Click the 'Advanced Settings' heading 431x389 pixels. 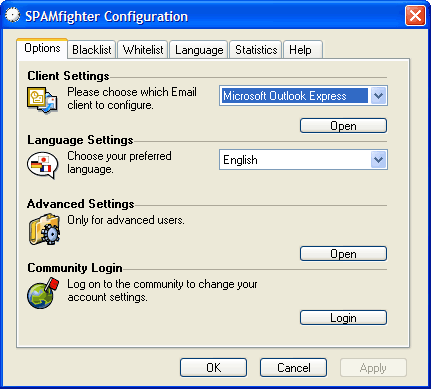[81, 204]
